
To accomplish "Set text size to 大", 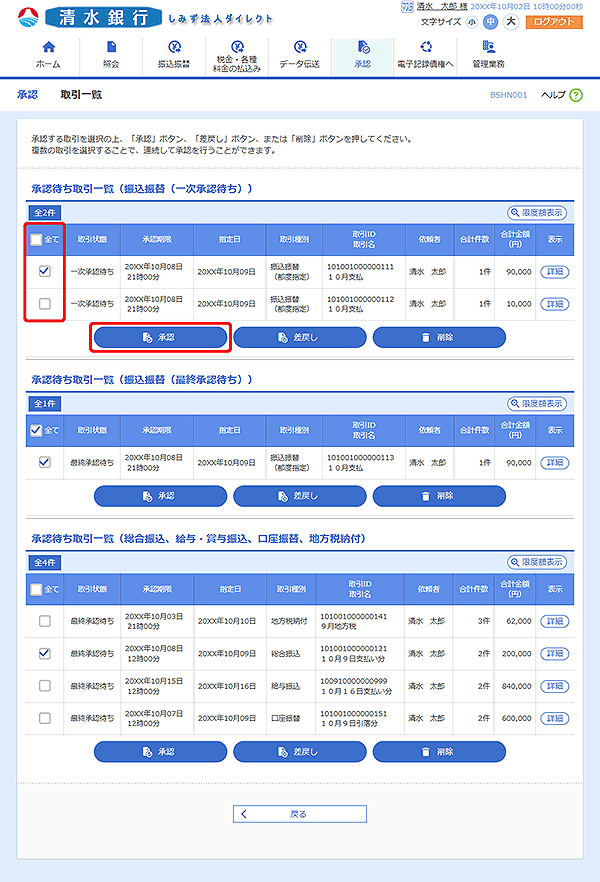I will [511, 21].
